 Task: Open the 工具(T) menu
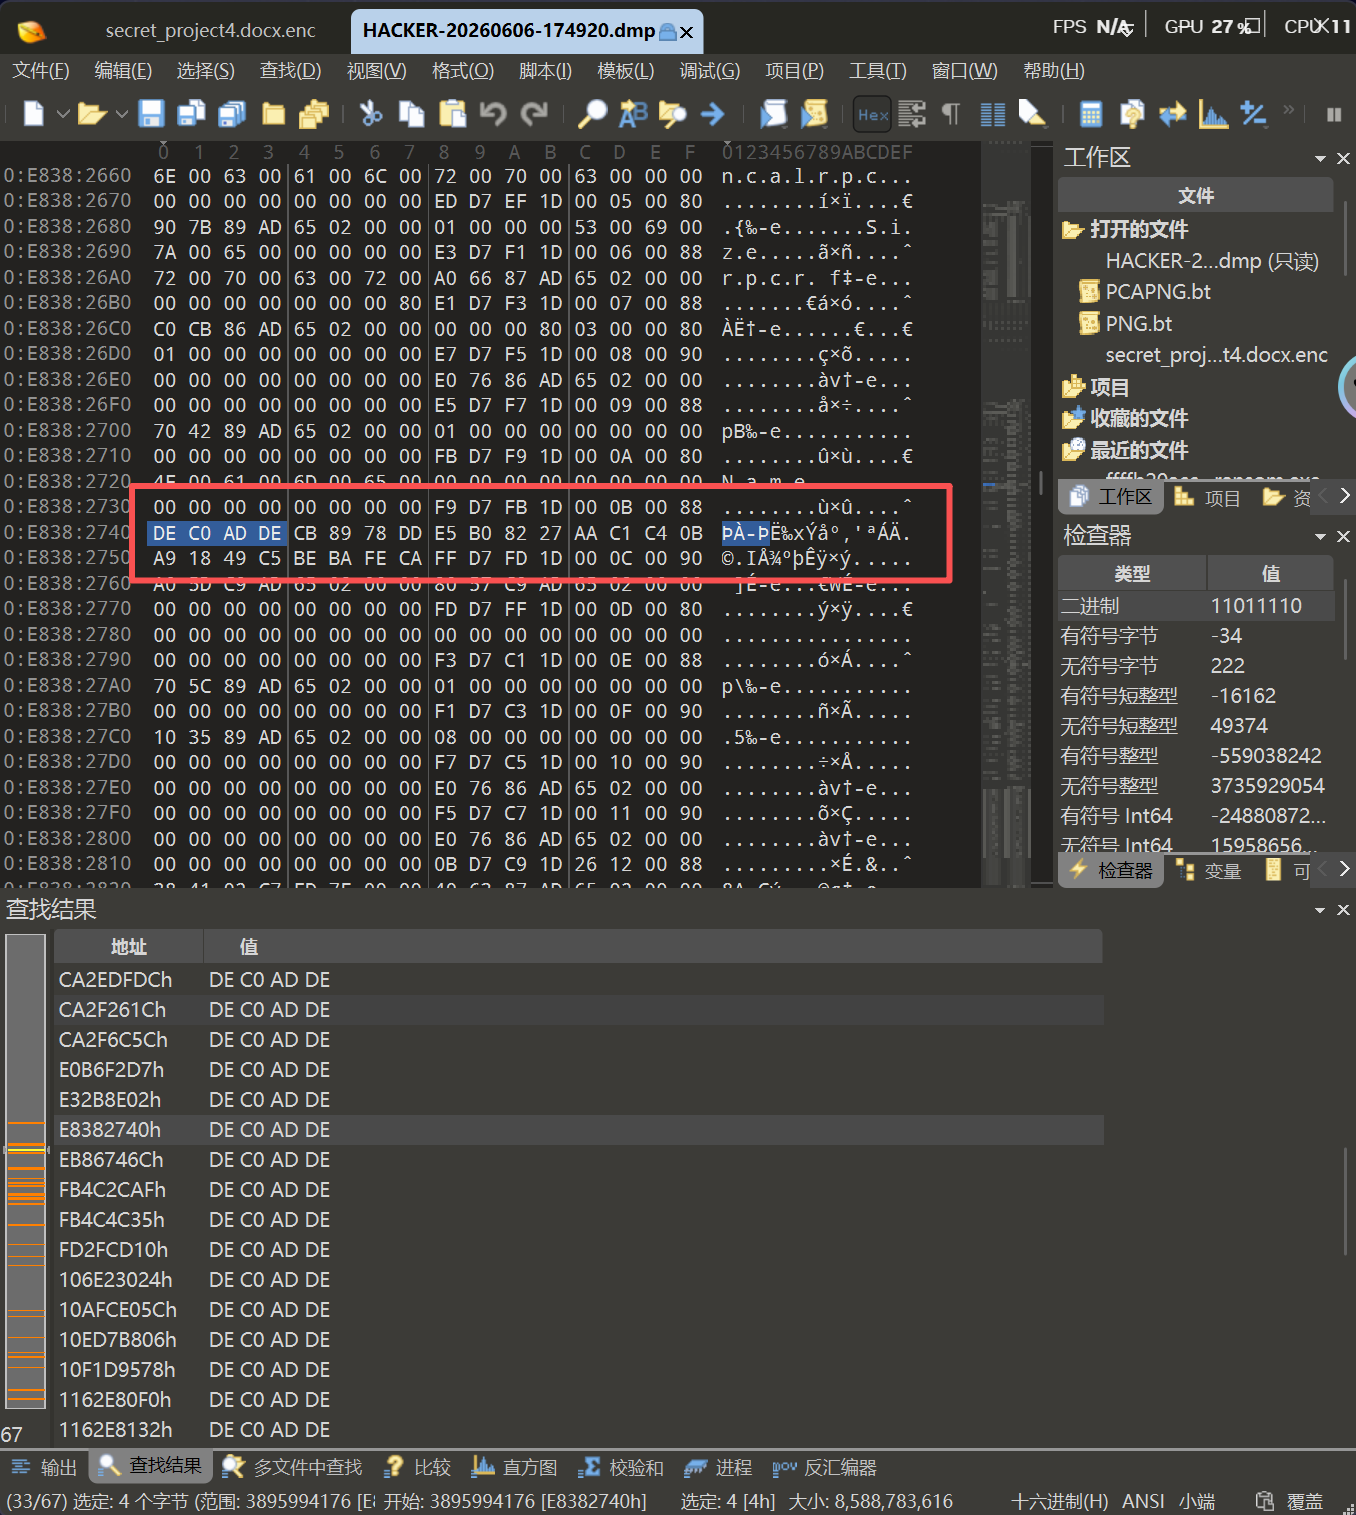(878, 71)
